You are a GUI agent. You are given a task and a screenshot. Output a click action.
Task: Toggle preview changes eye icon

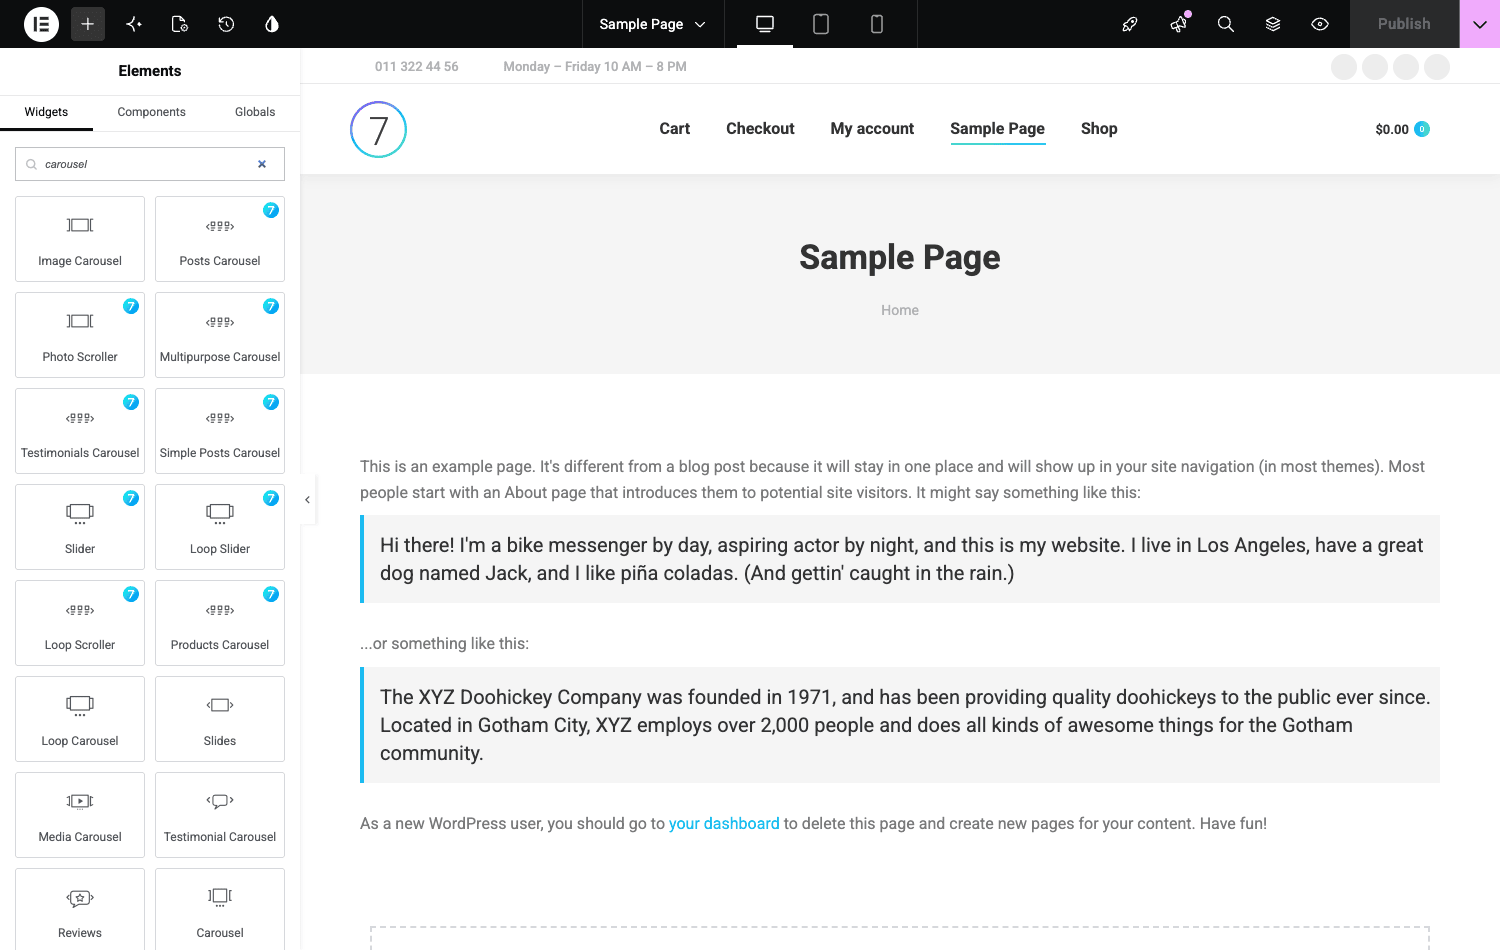[x=1320, y=24]
